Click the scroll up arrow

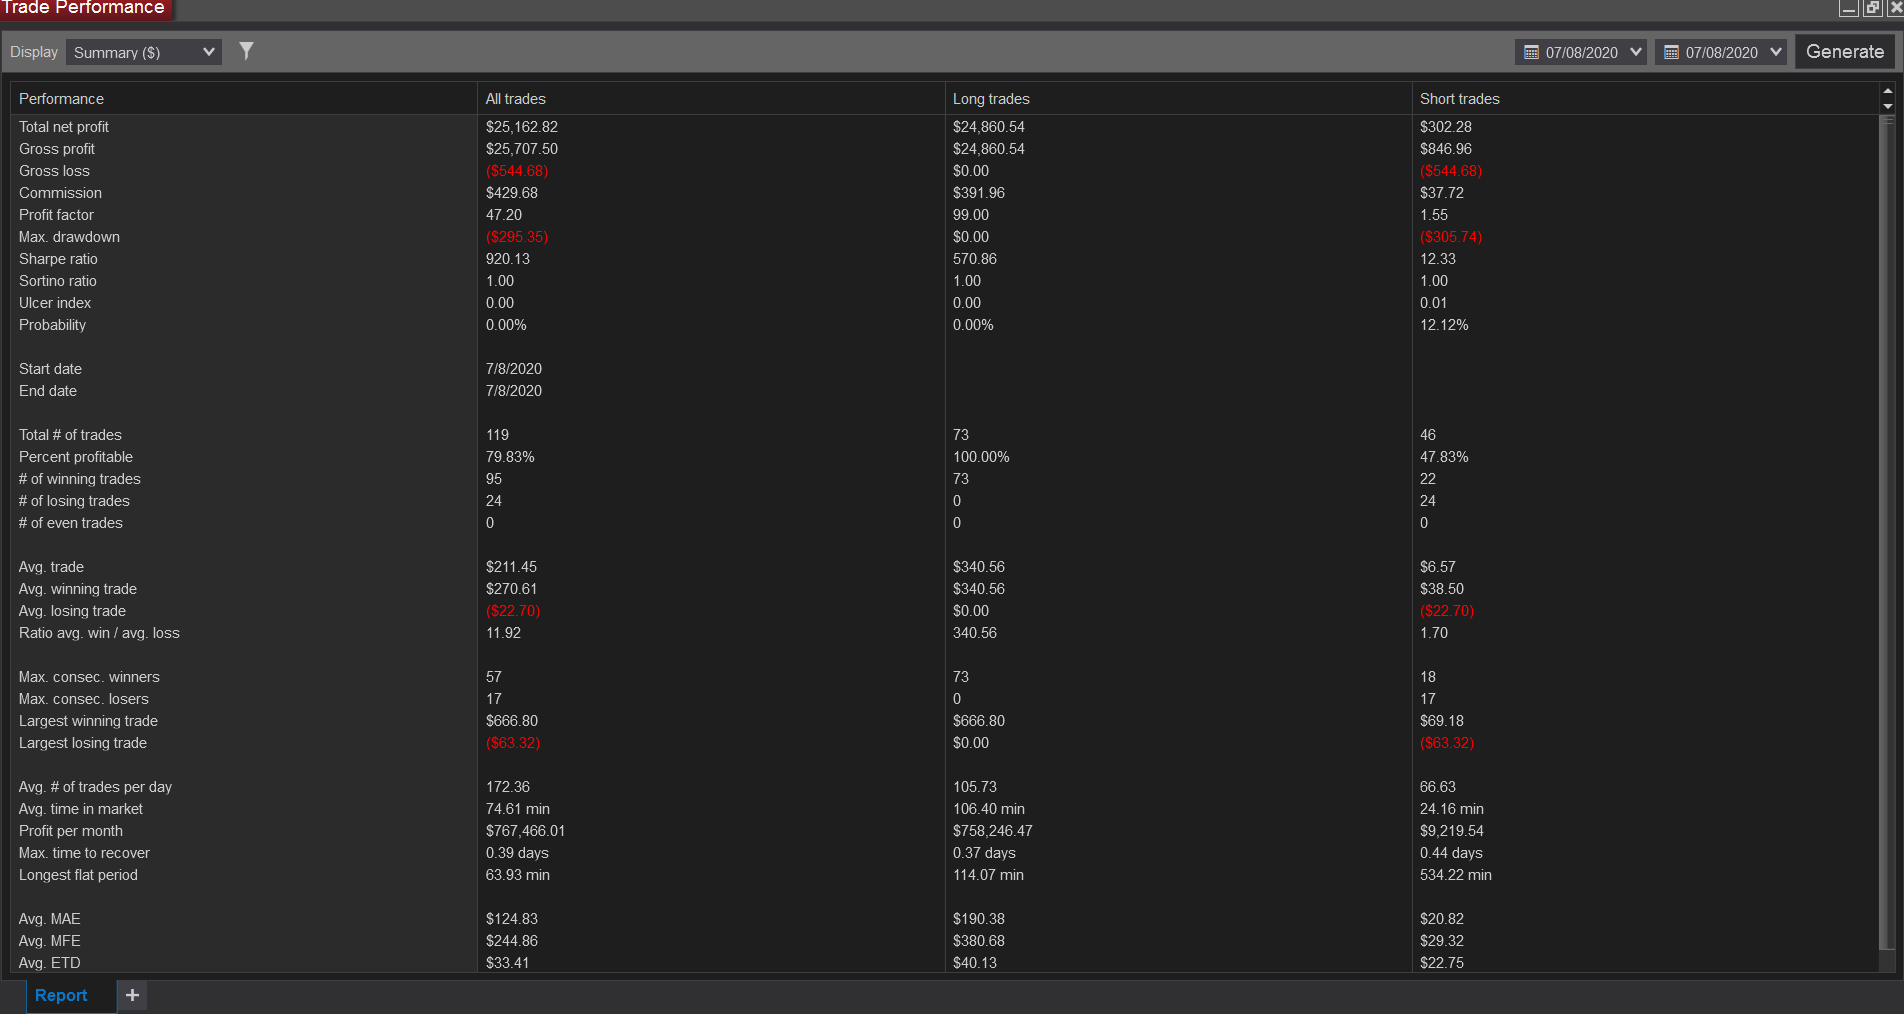pyautogui.click(x=1888, y=91)
